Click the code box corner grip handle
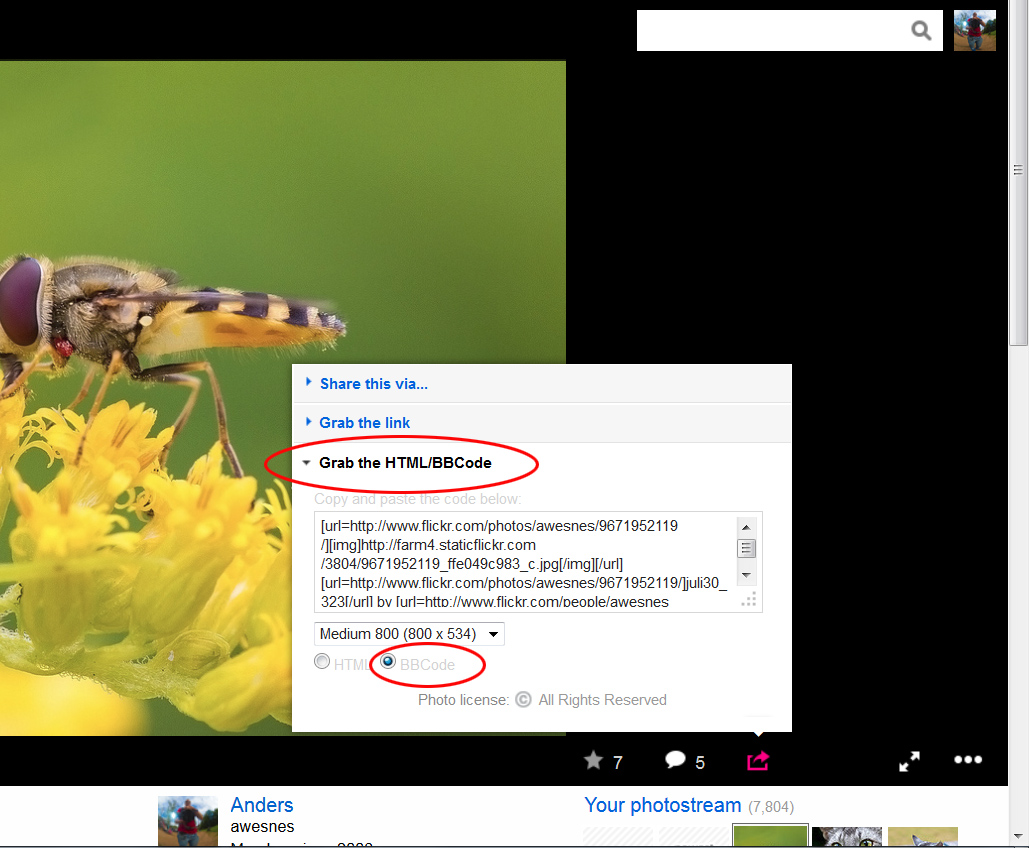This screenshot has width=1029, height=848. 749,599
